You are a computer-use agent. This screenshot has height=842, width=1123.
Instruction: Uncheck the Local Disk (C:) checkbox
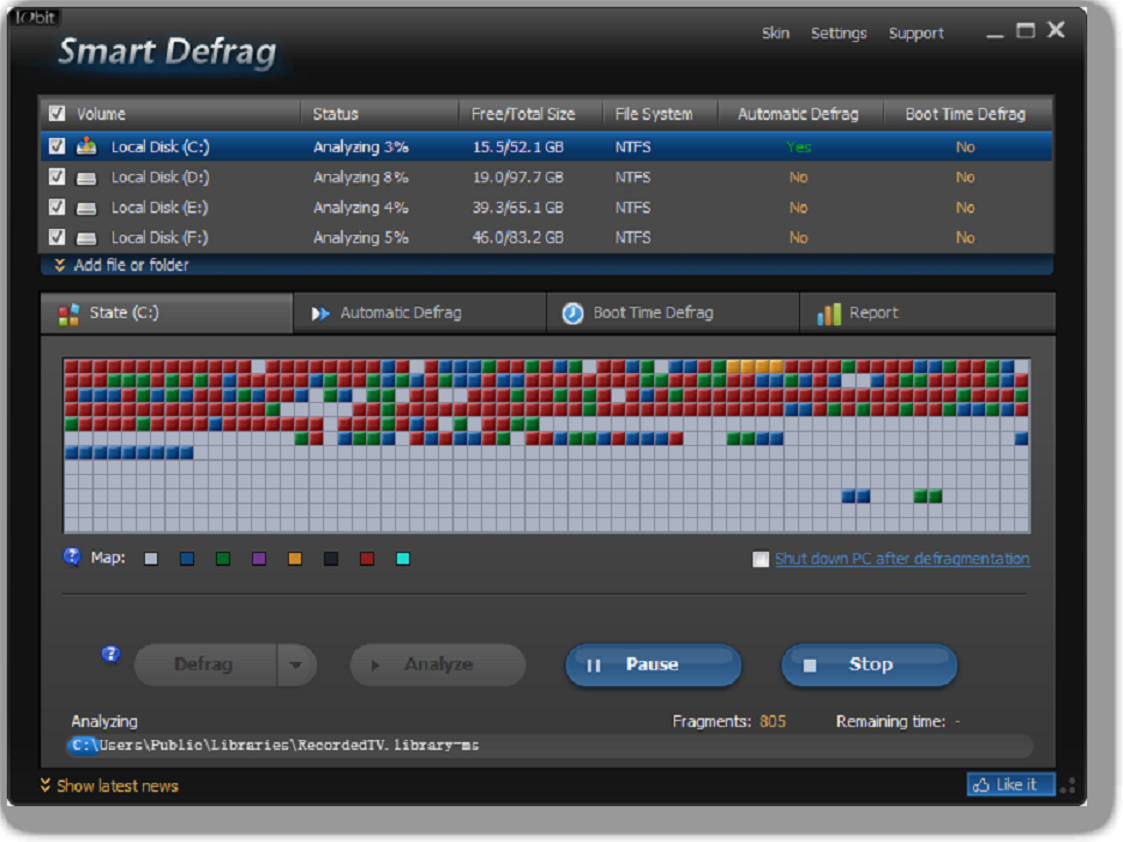57,146
